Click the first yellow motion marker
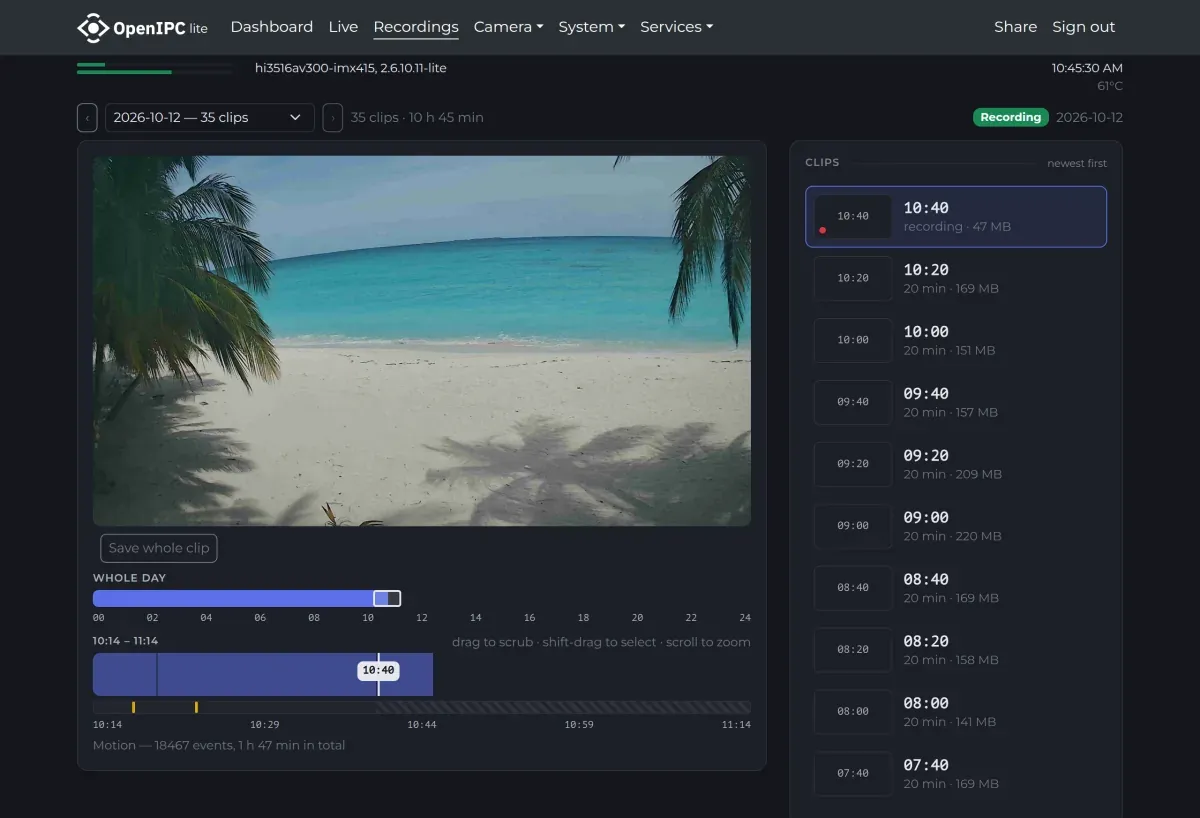This screenshot has height=818, width=1200. coord(133,707)
